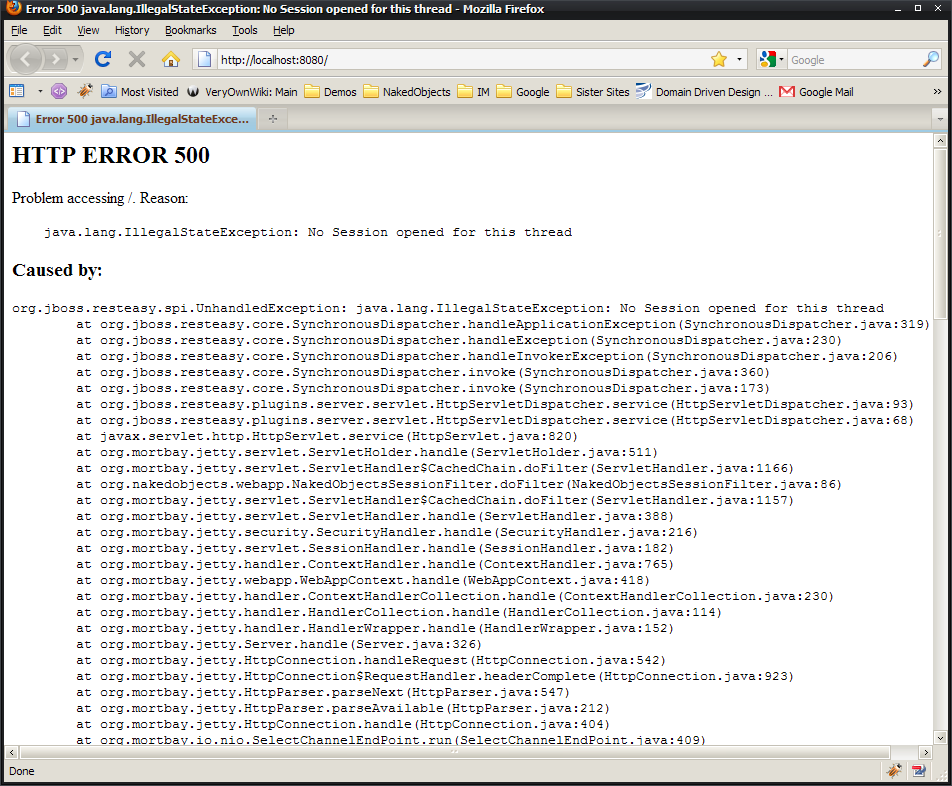Open the History menu
Screen dimensions: 952x786
pyautogui.click(x=132, y=30)
